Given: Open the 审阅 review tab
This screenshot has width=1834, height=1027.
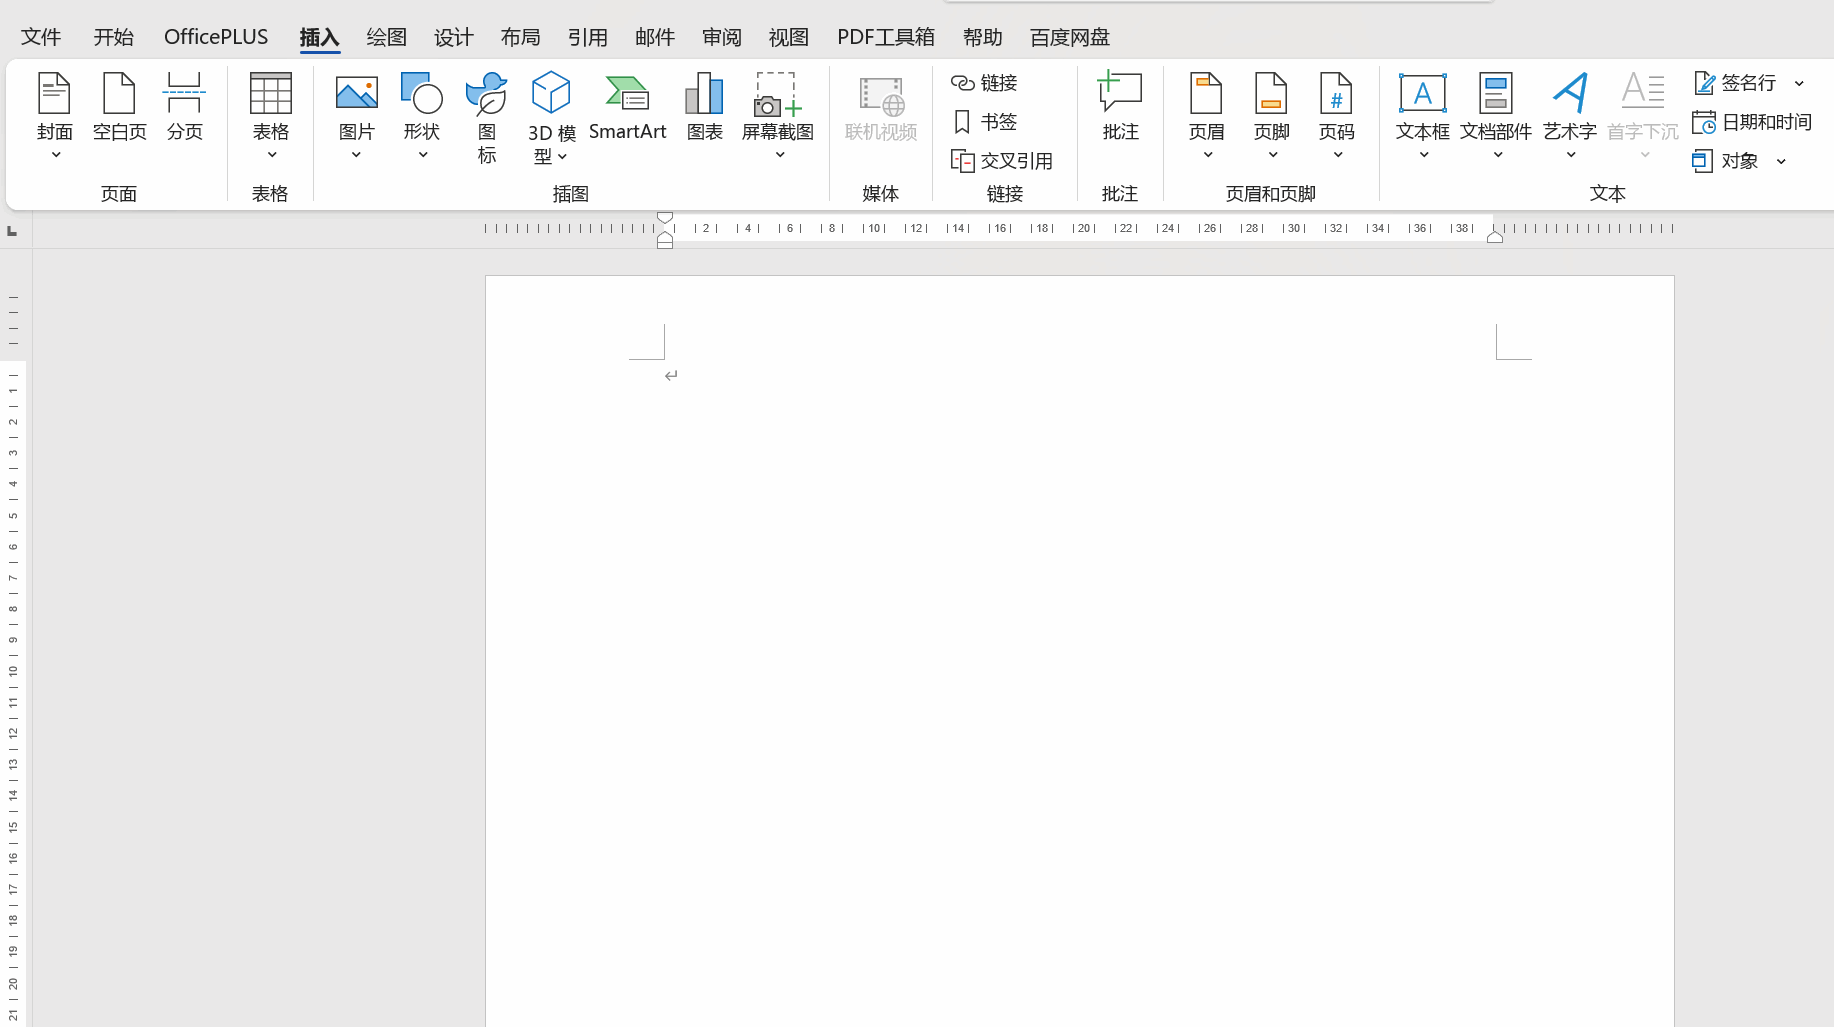Looking at the screenshot, I should [x=721, y=37].
